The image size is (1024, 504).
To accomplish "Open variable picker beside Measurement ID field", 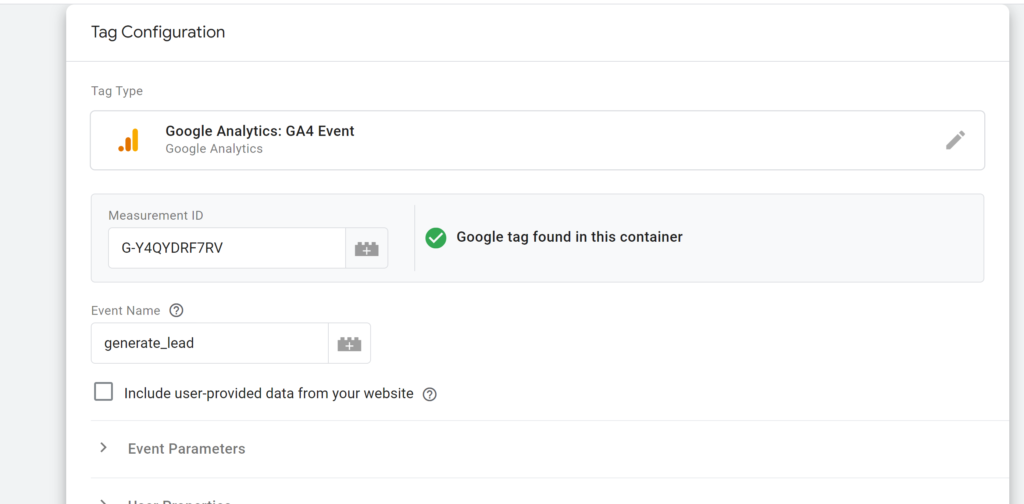I will (366, 248).
